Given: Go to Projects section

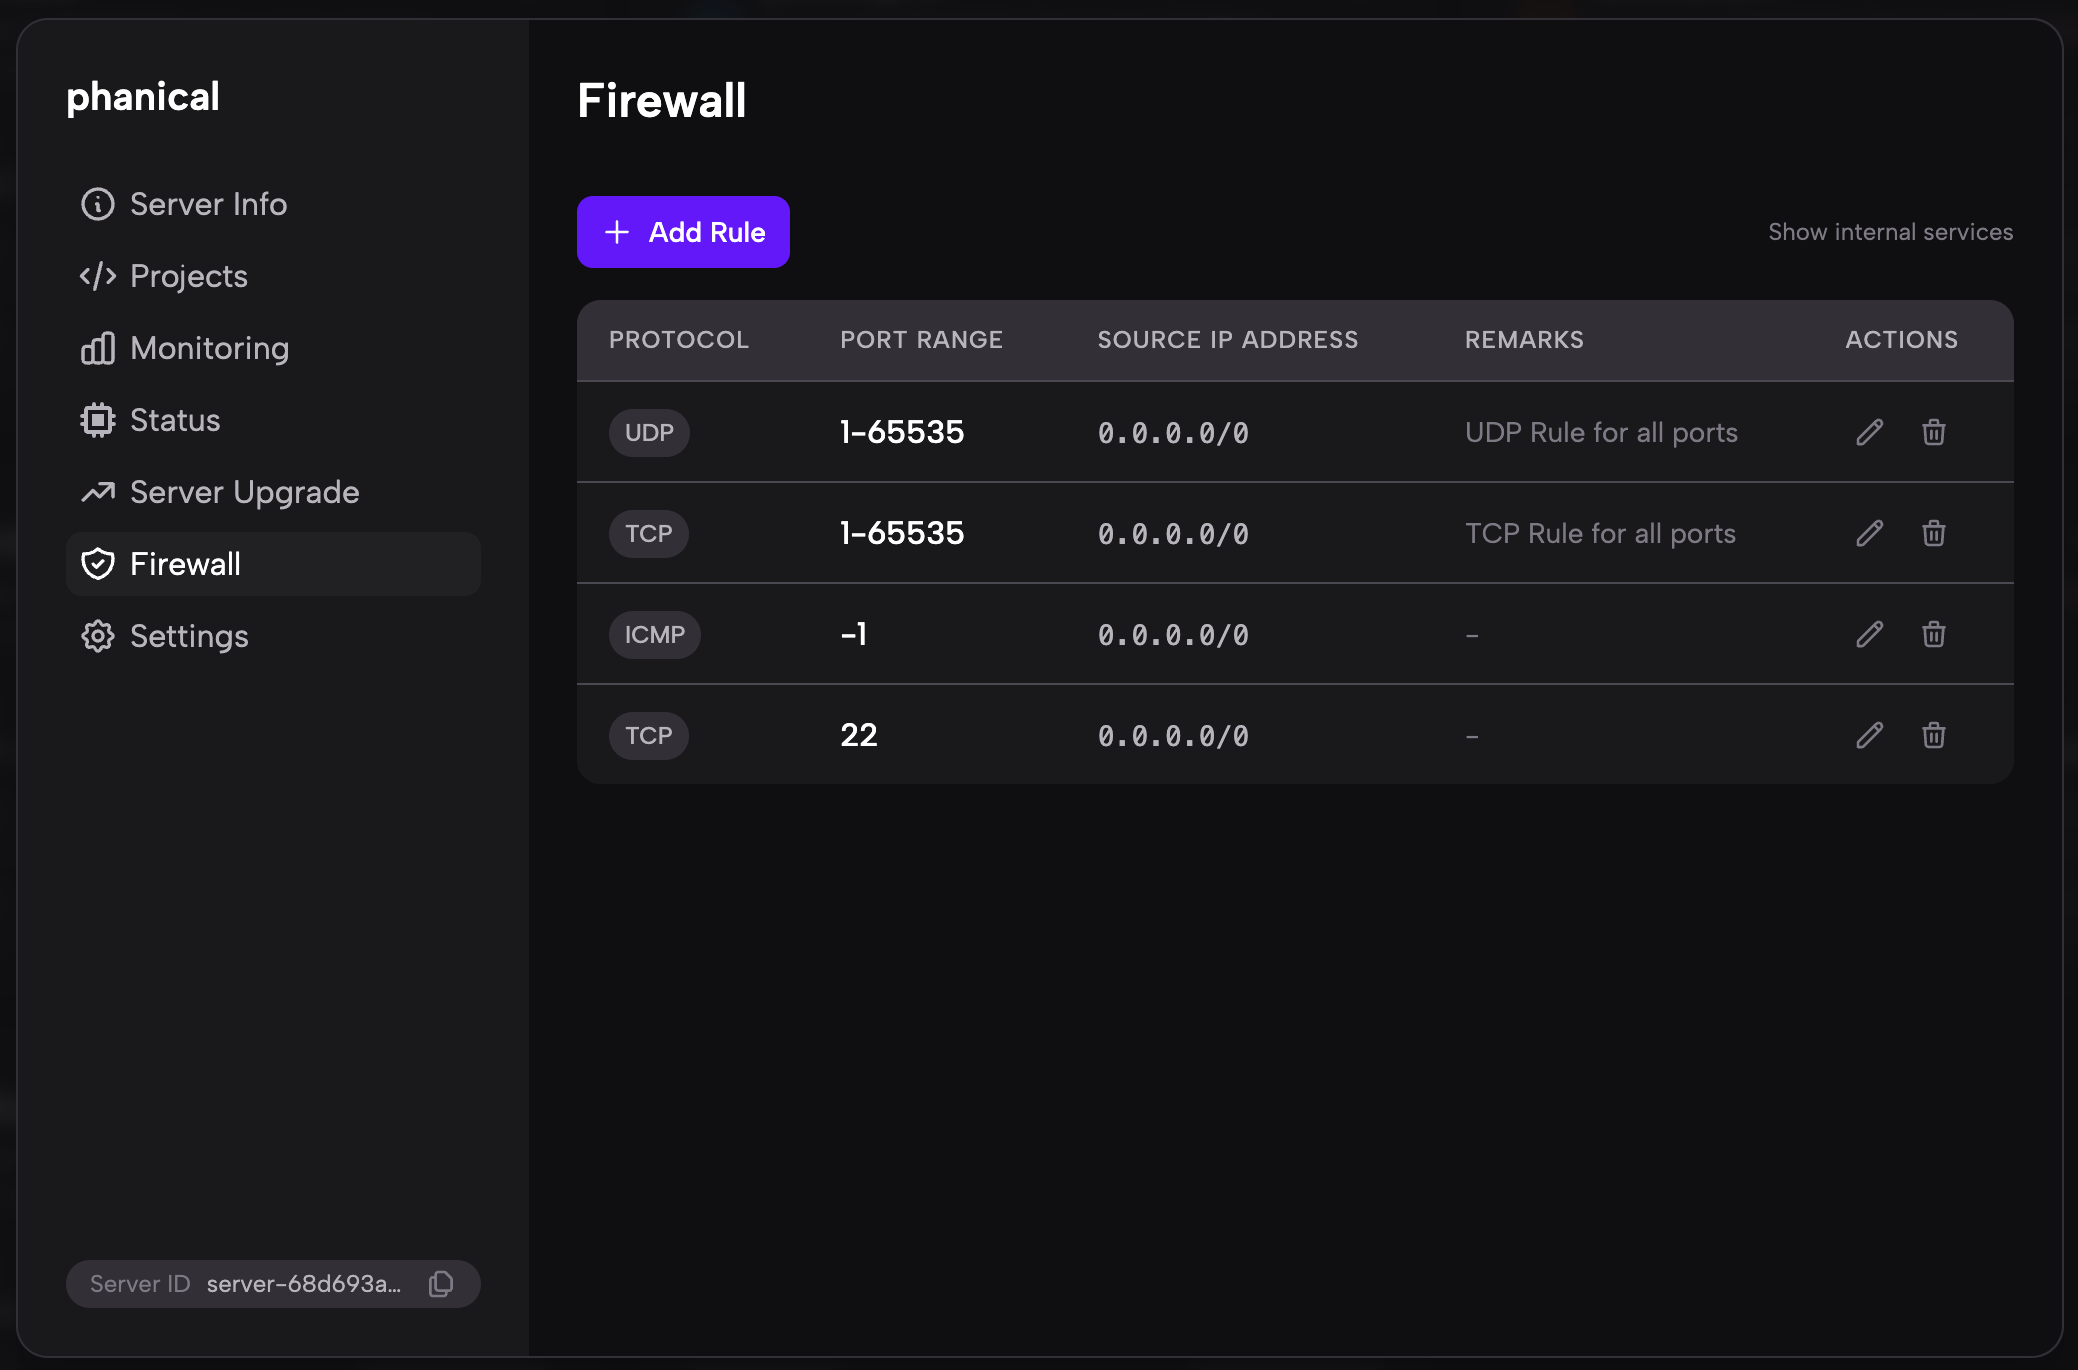Looking at the screenshot, I should click(188, 276).
